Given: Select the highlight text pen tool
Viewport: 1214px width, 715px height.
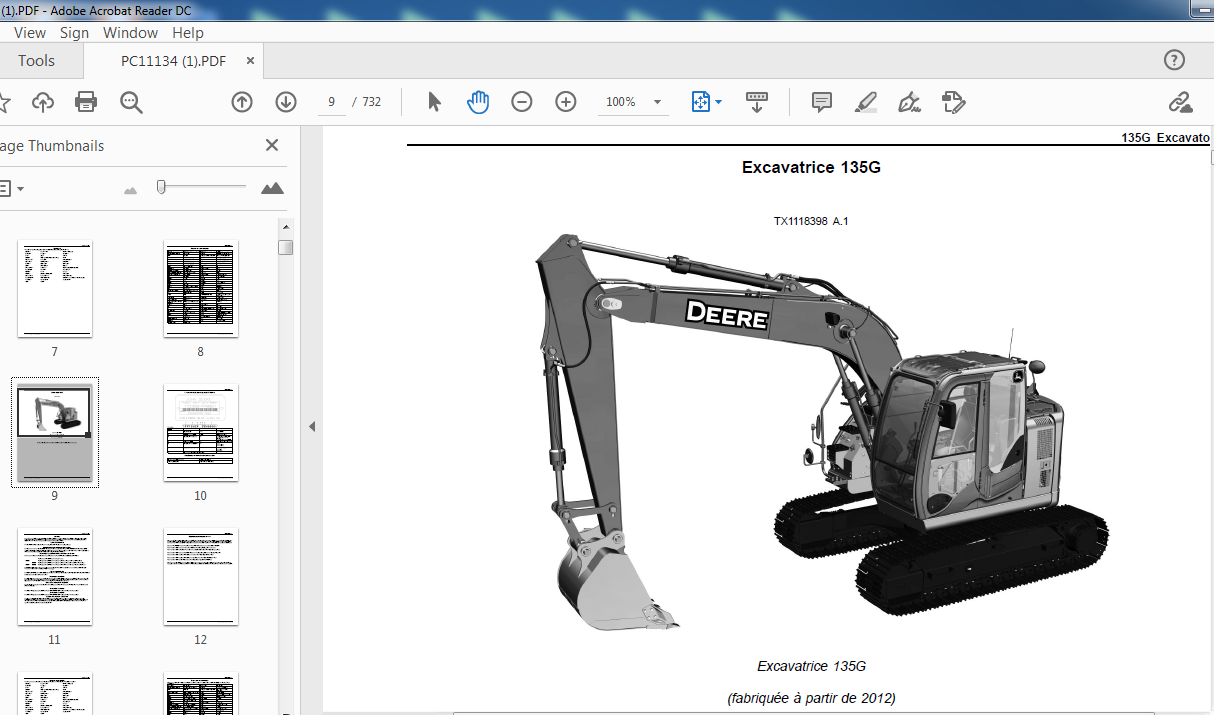Looking at the screenshot, I should click(866, 102).
